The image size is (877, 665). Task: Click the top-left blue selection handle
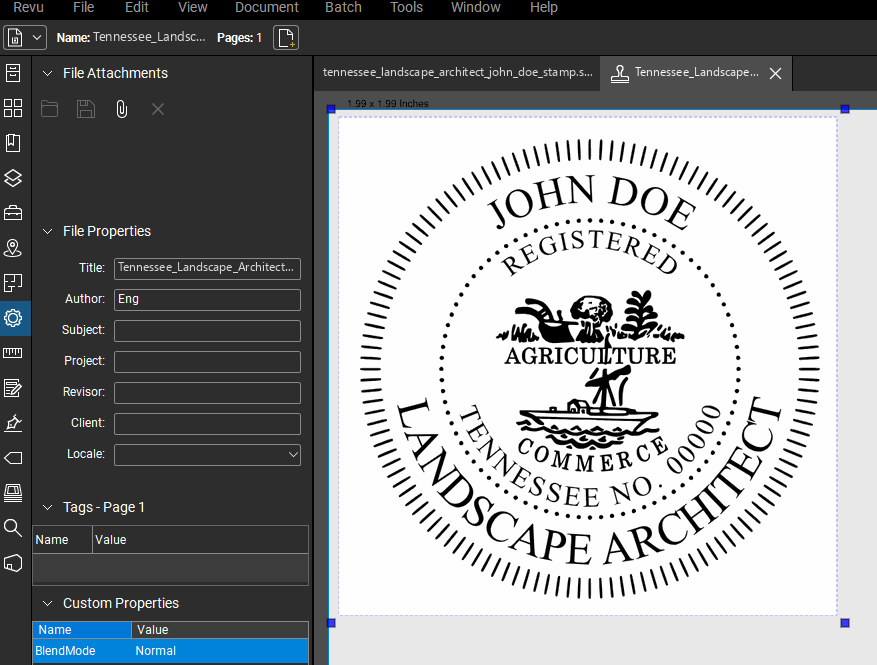point(331,109)
